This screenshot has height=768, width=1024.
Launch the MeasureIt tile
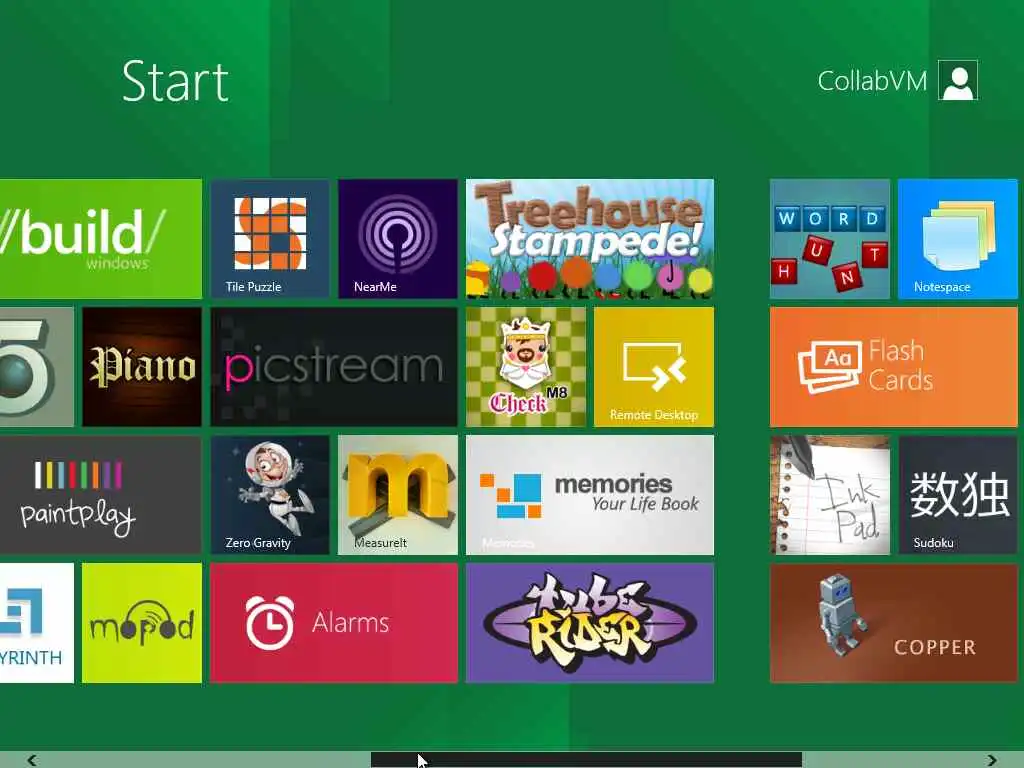tap(398, 495)
